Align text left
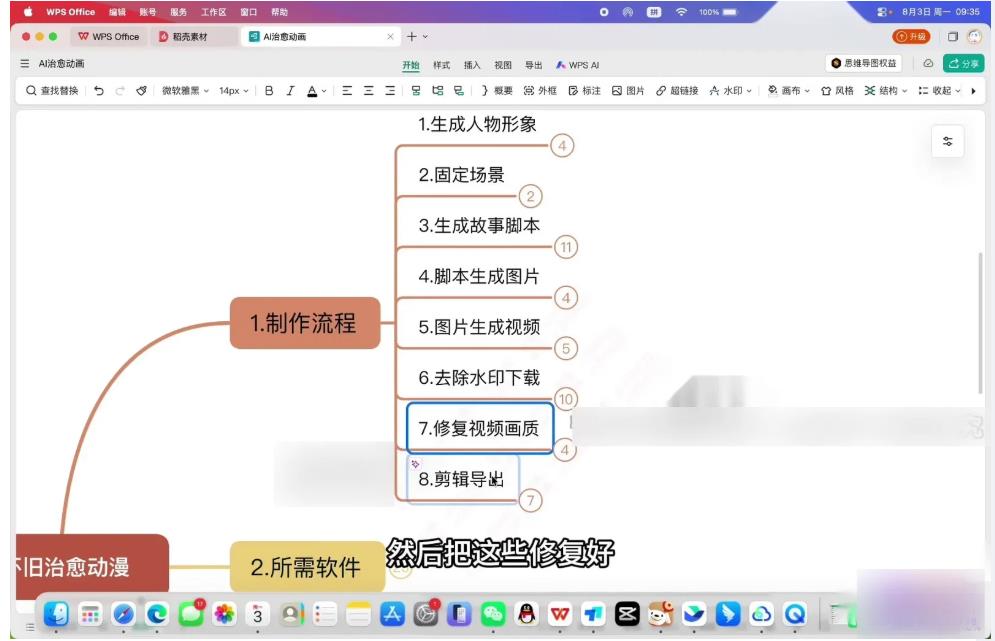 pos(347,91)
